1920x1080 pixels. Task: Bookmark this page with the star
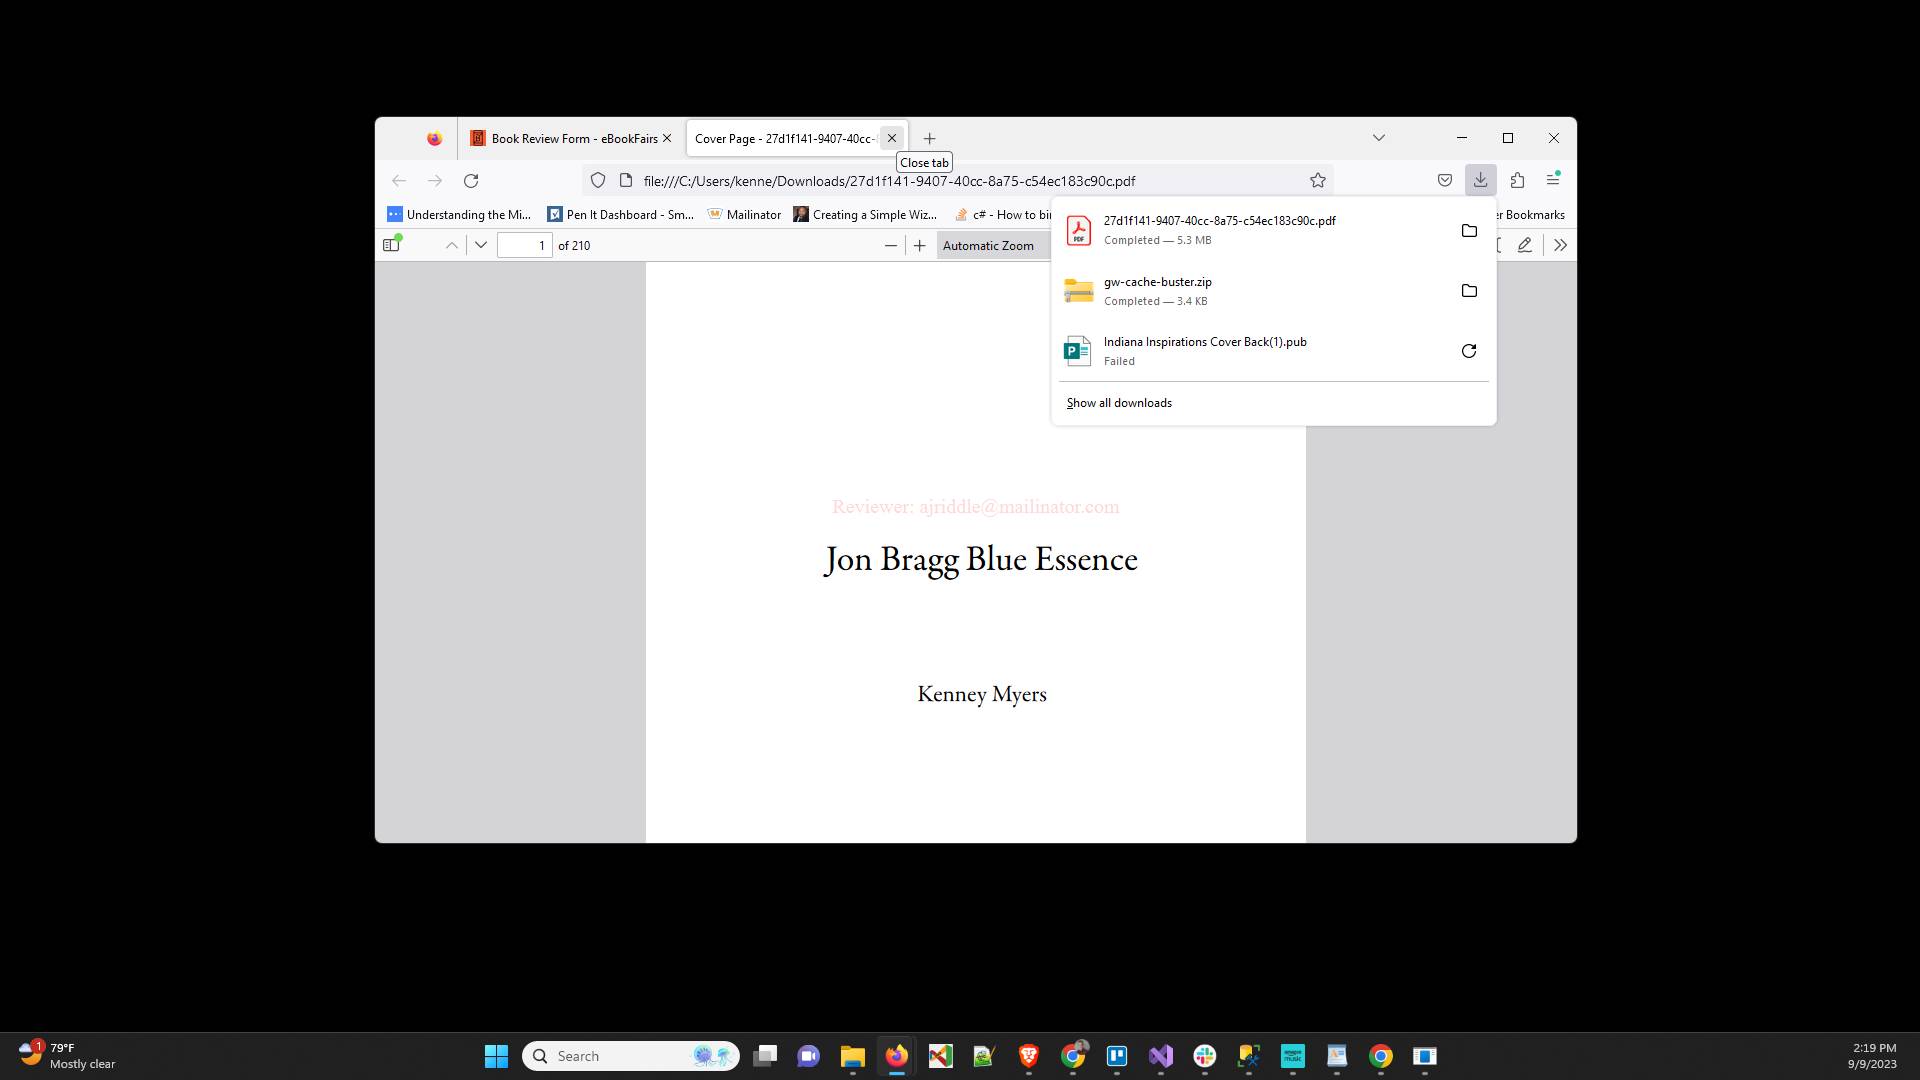click(x=1318, y=180)
